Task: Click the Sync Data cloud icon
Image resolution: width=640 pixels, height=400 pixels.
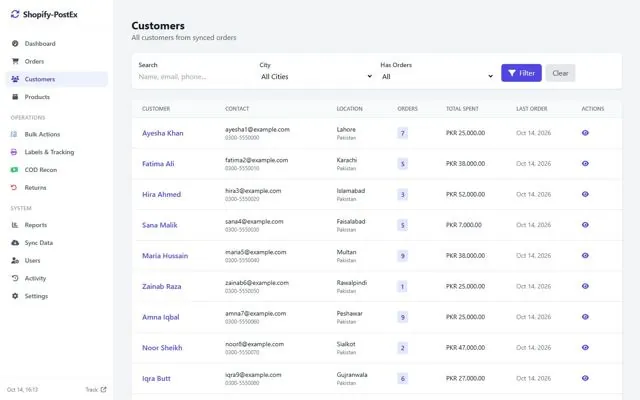Action: (x=15, y=242)
